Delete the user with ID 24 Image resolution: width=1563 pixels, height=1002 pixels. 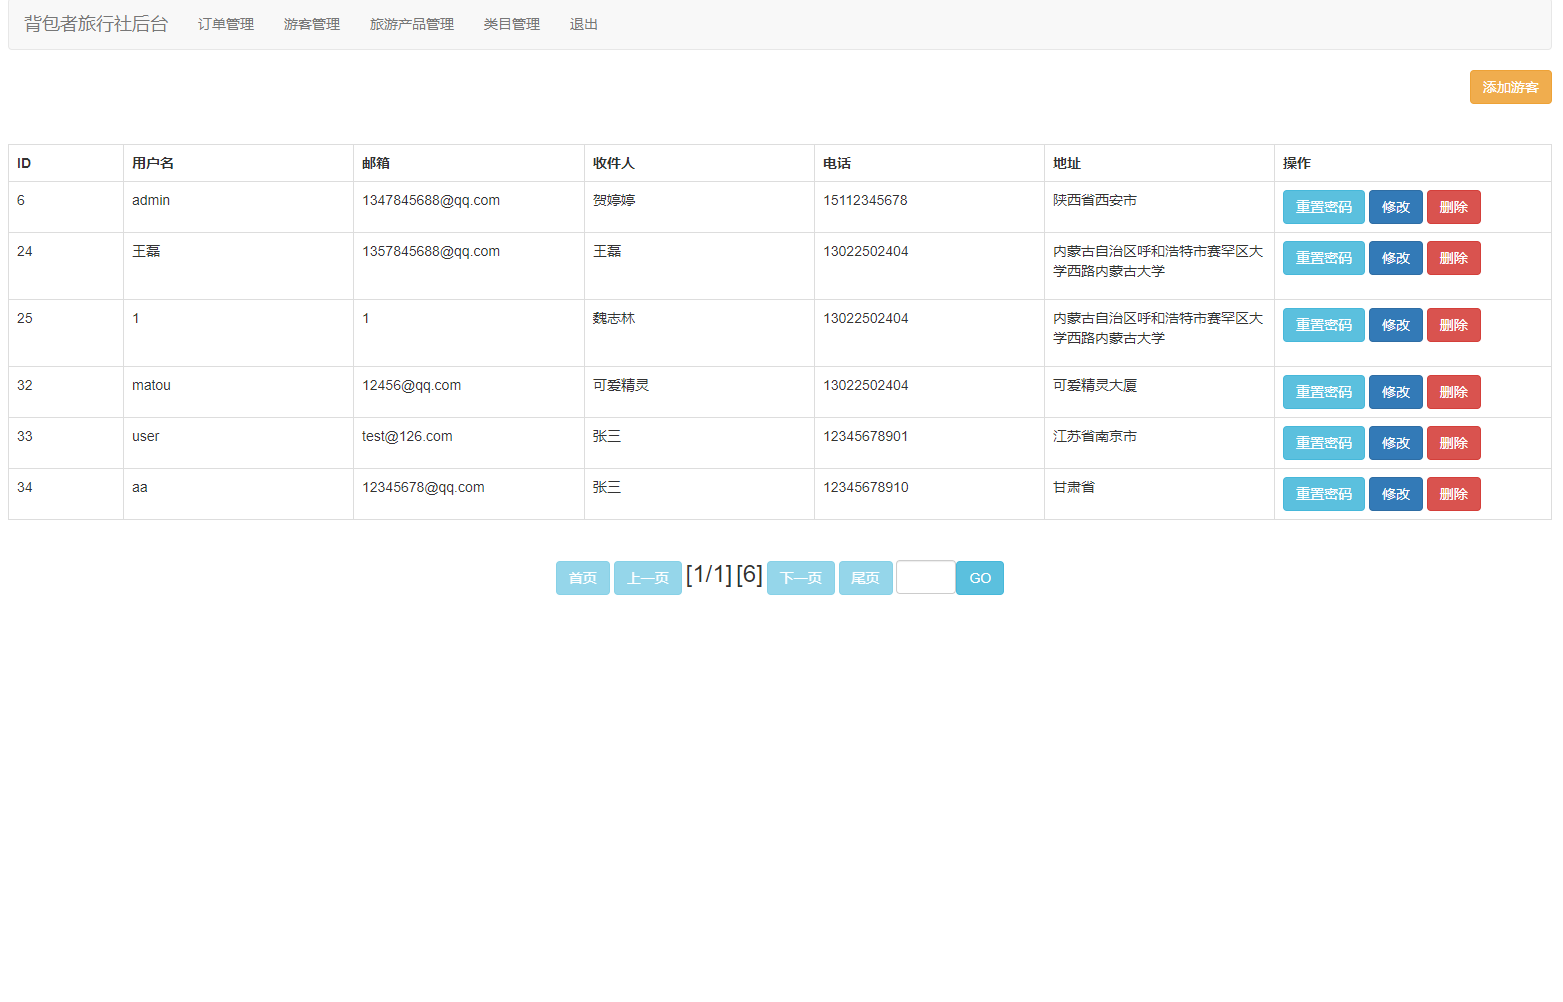click(x=1452, y=258)
